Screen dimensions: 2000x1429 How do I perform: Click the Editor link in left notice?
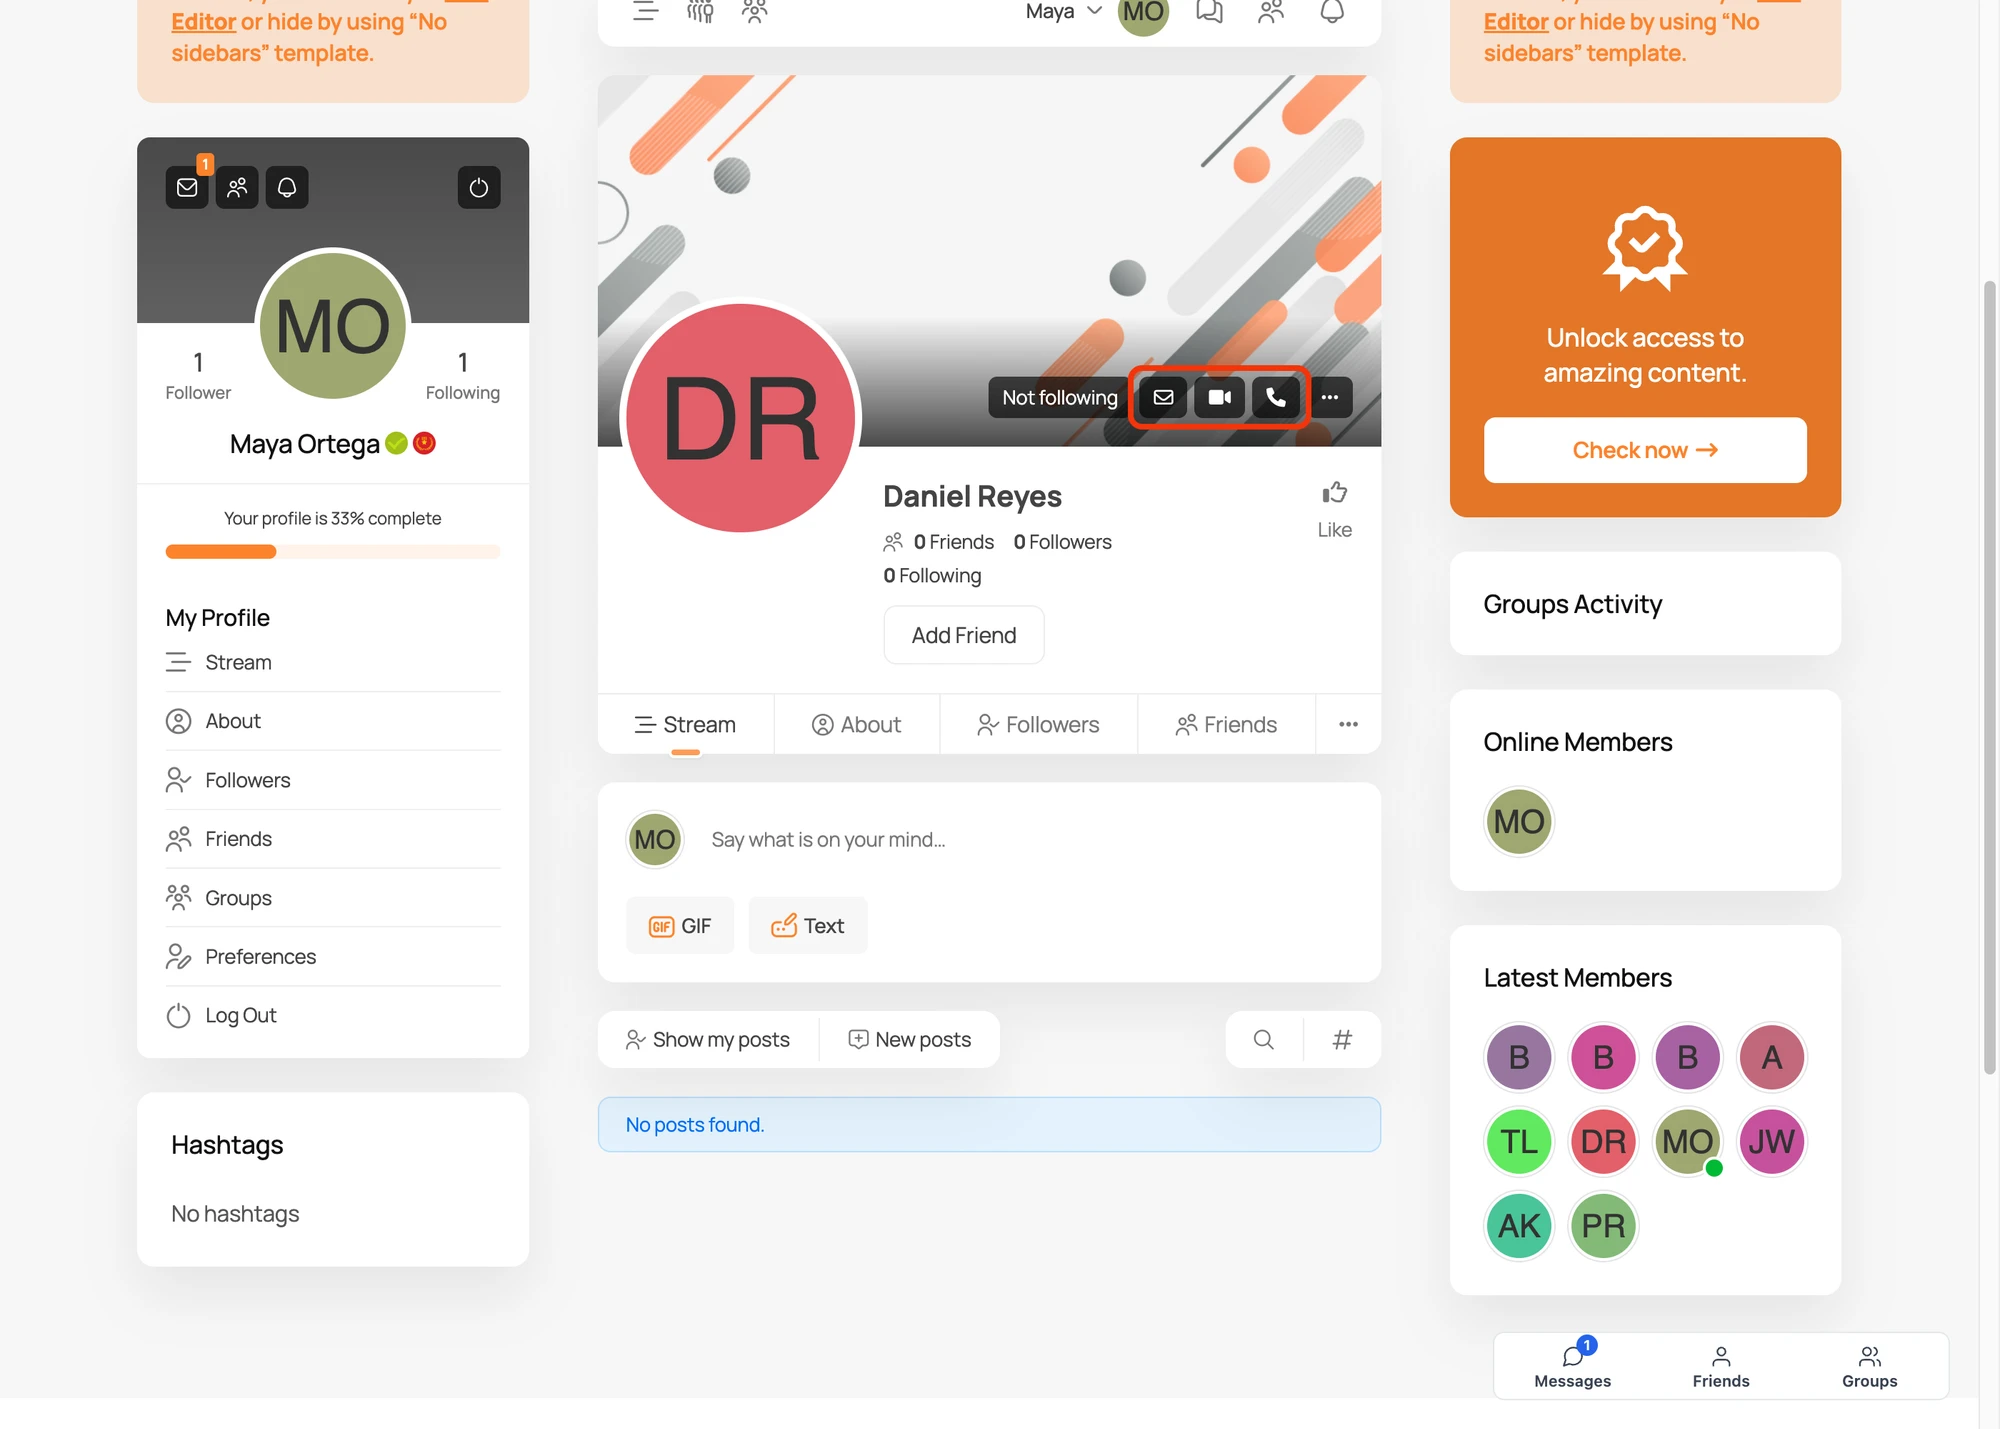tap(204, 22)
